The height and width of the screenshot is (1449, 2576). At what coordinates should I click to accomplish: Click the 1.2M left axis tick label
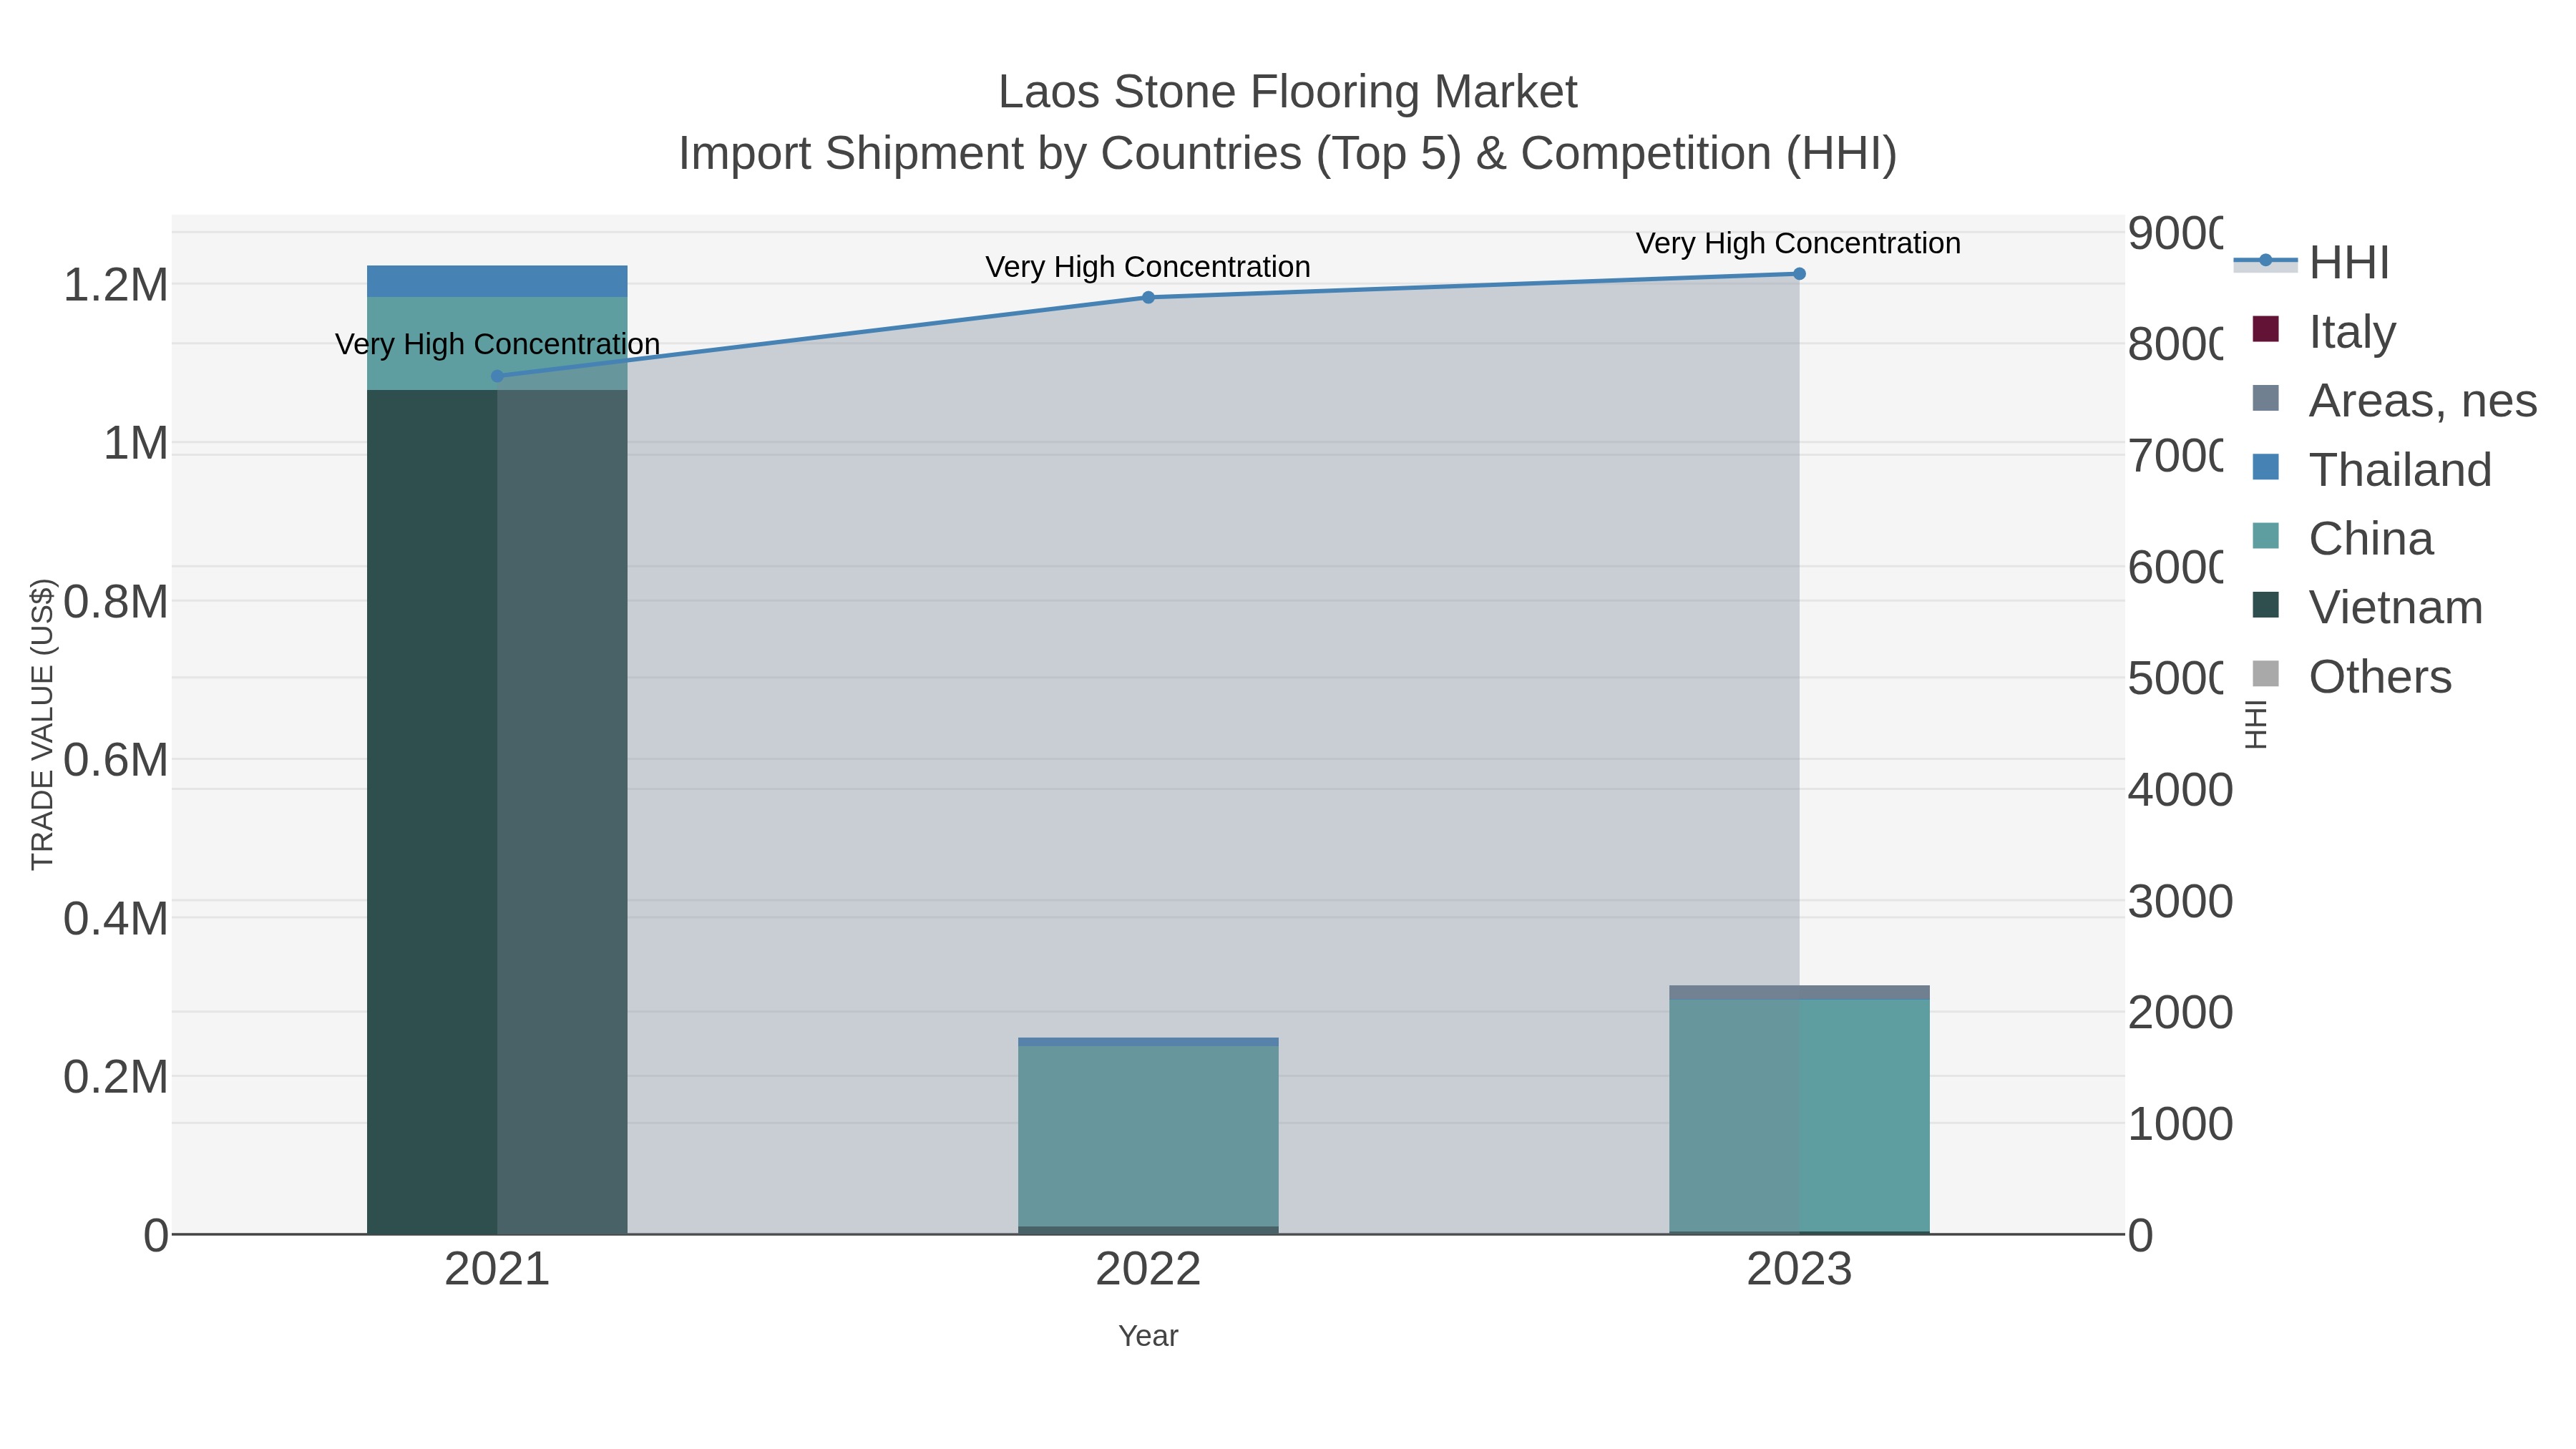(x=116, y=285)
